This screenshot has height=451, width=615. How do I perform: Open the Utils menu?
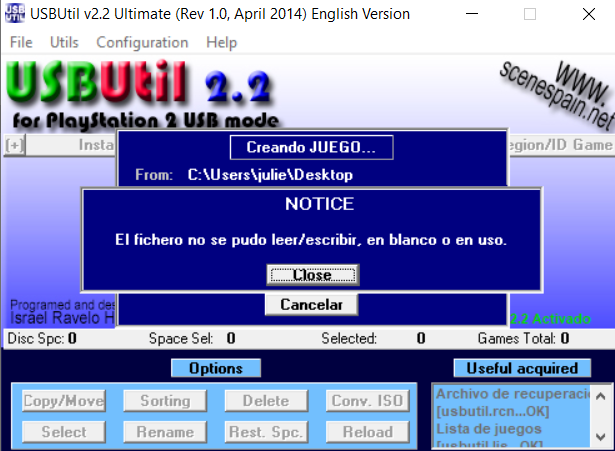point(64,42)
